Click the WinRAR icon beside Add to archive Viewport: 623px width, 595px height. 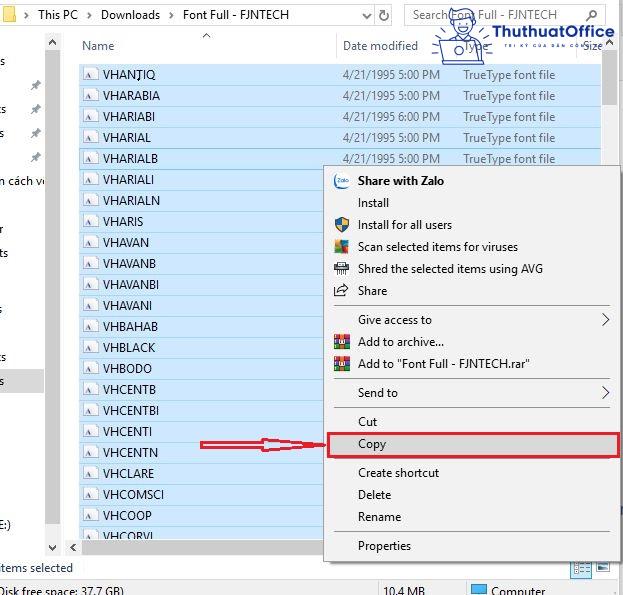(342, 342)
